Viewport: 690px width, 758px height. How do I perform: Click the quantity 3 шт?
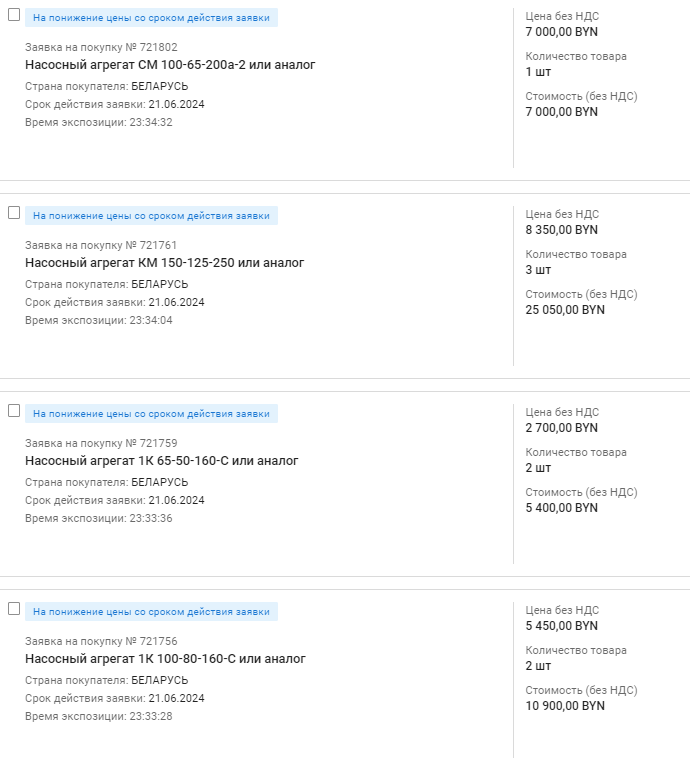(538, 270)
